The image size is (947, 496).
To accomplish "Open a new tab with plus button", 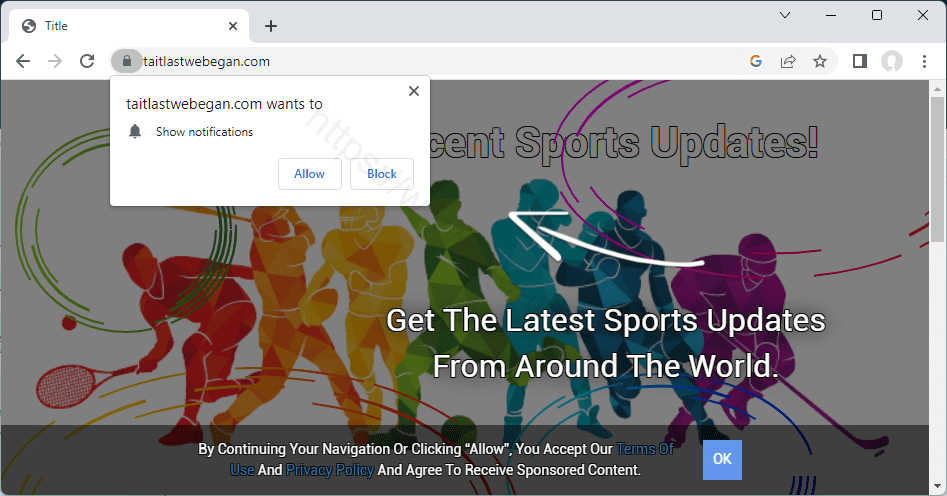I will (x=271, y=26).
